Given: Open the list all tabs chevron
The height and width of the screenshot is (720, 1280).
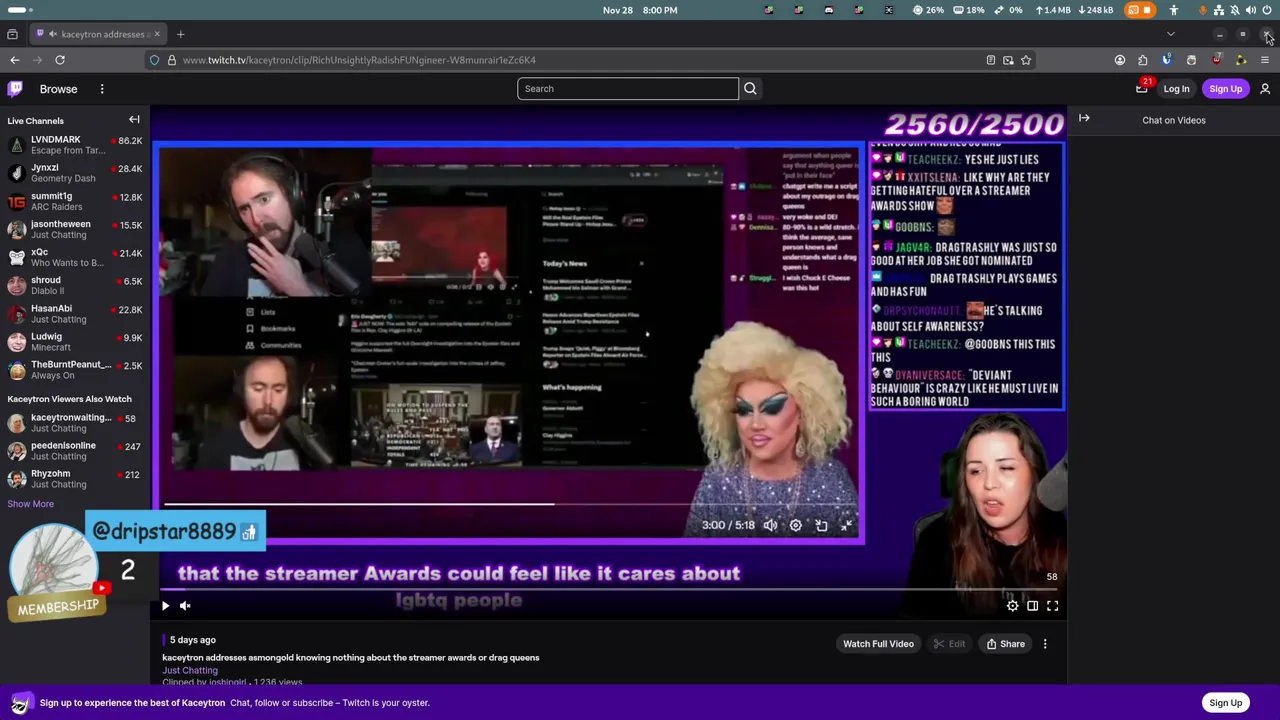Looking at the screenshot, I should [x=1171, y=34].
